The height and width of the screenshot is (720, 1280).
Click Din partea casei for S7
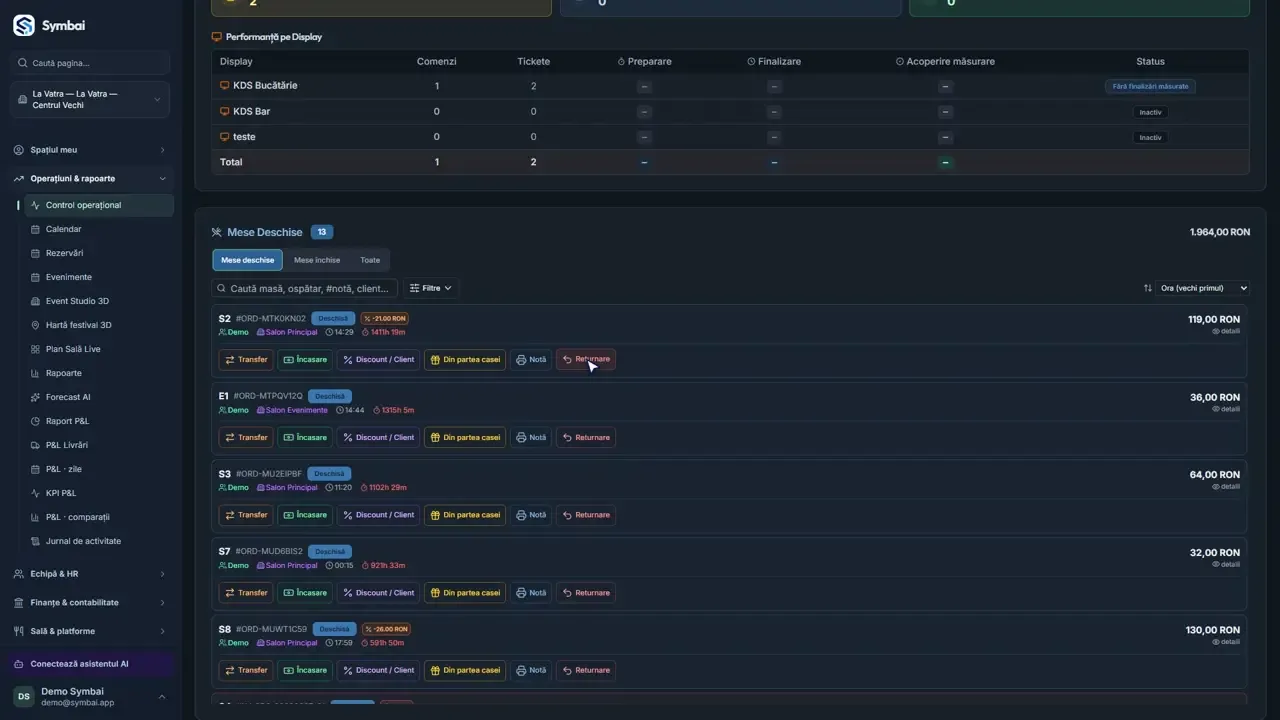click(465, 593)
